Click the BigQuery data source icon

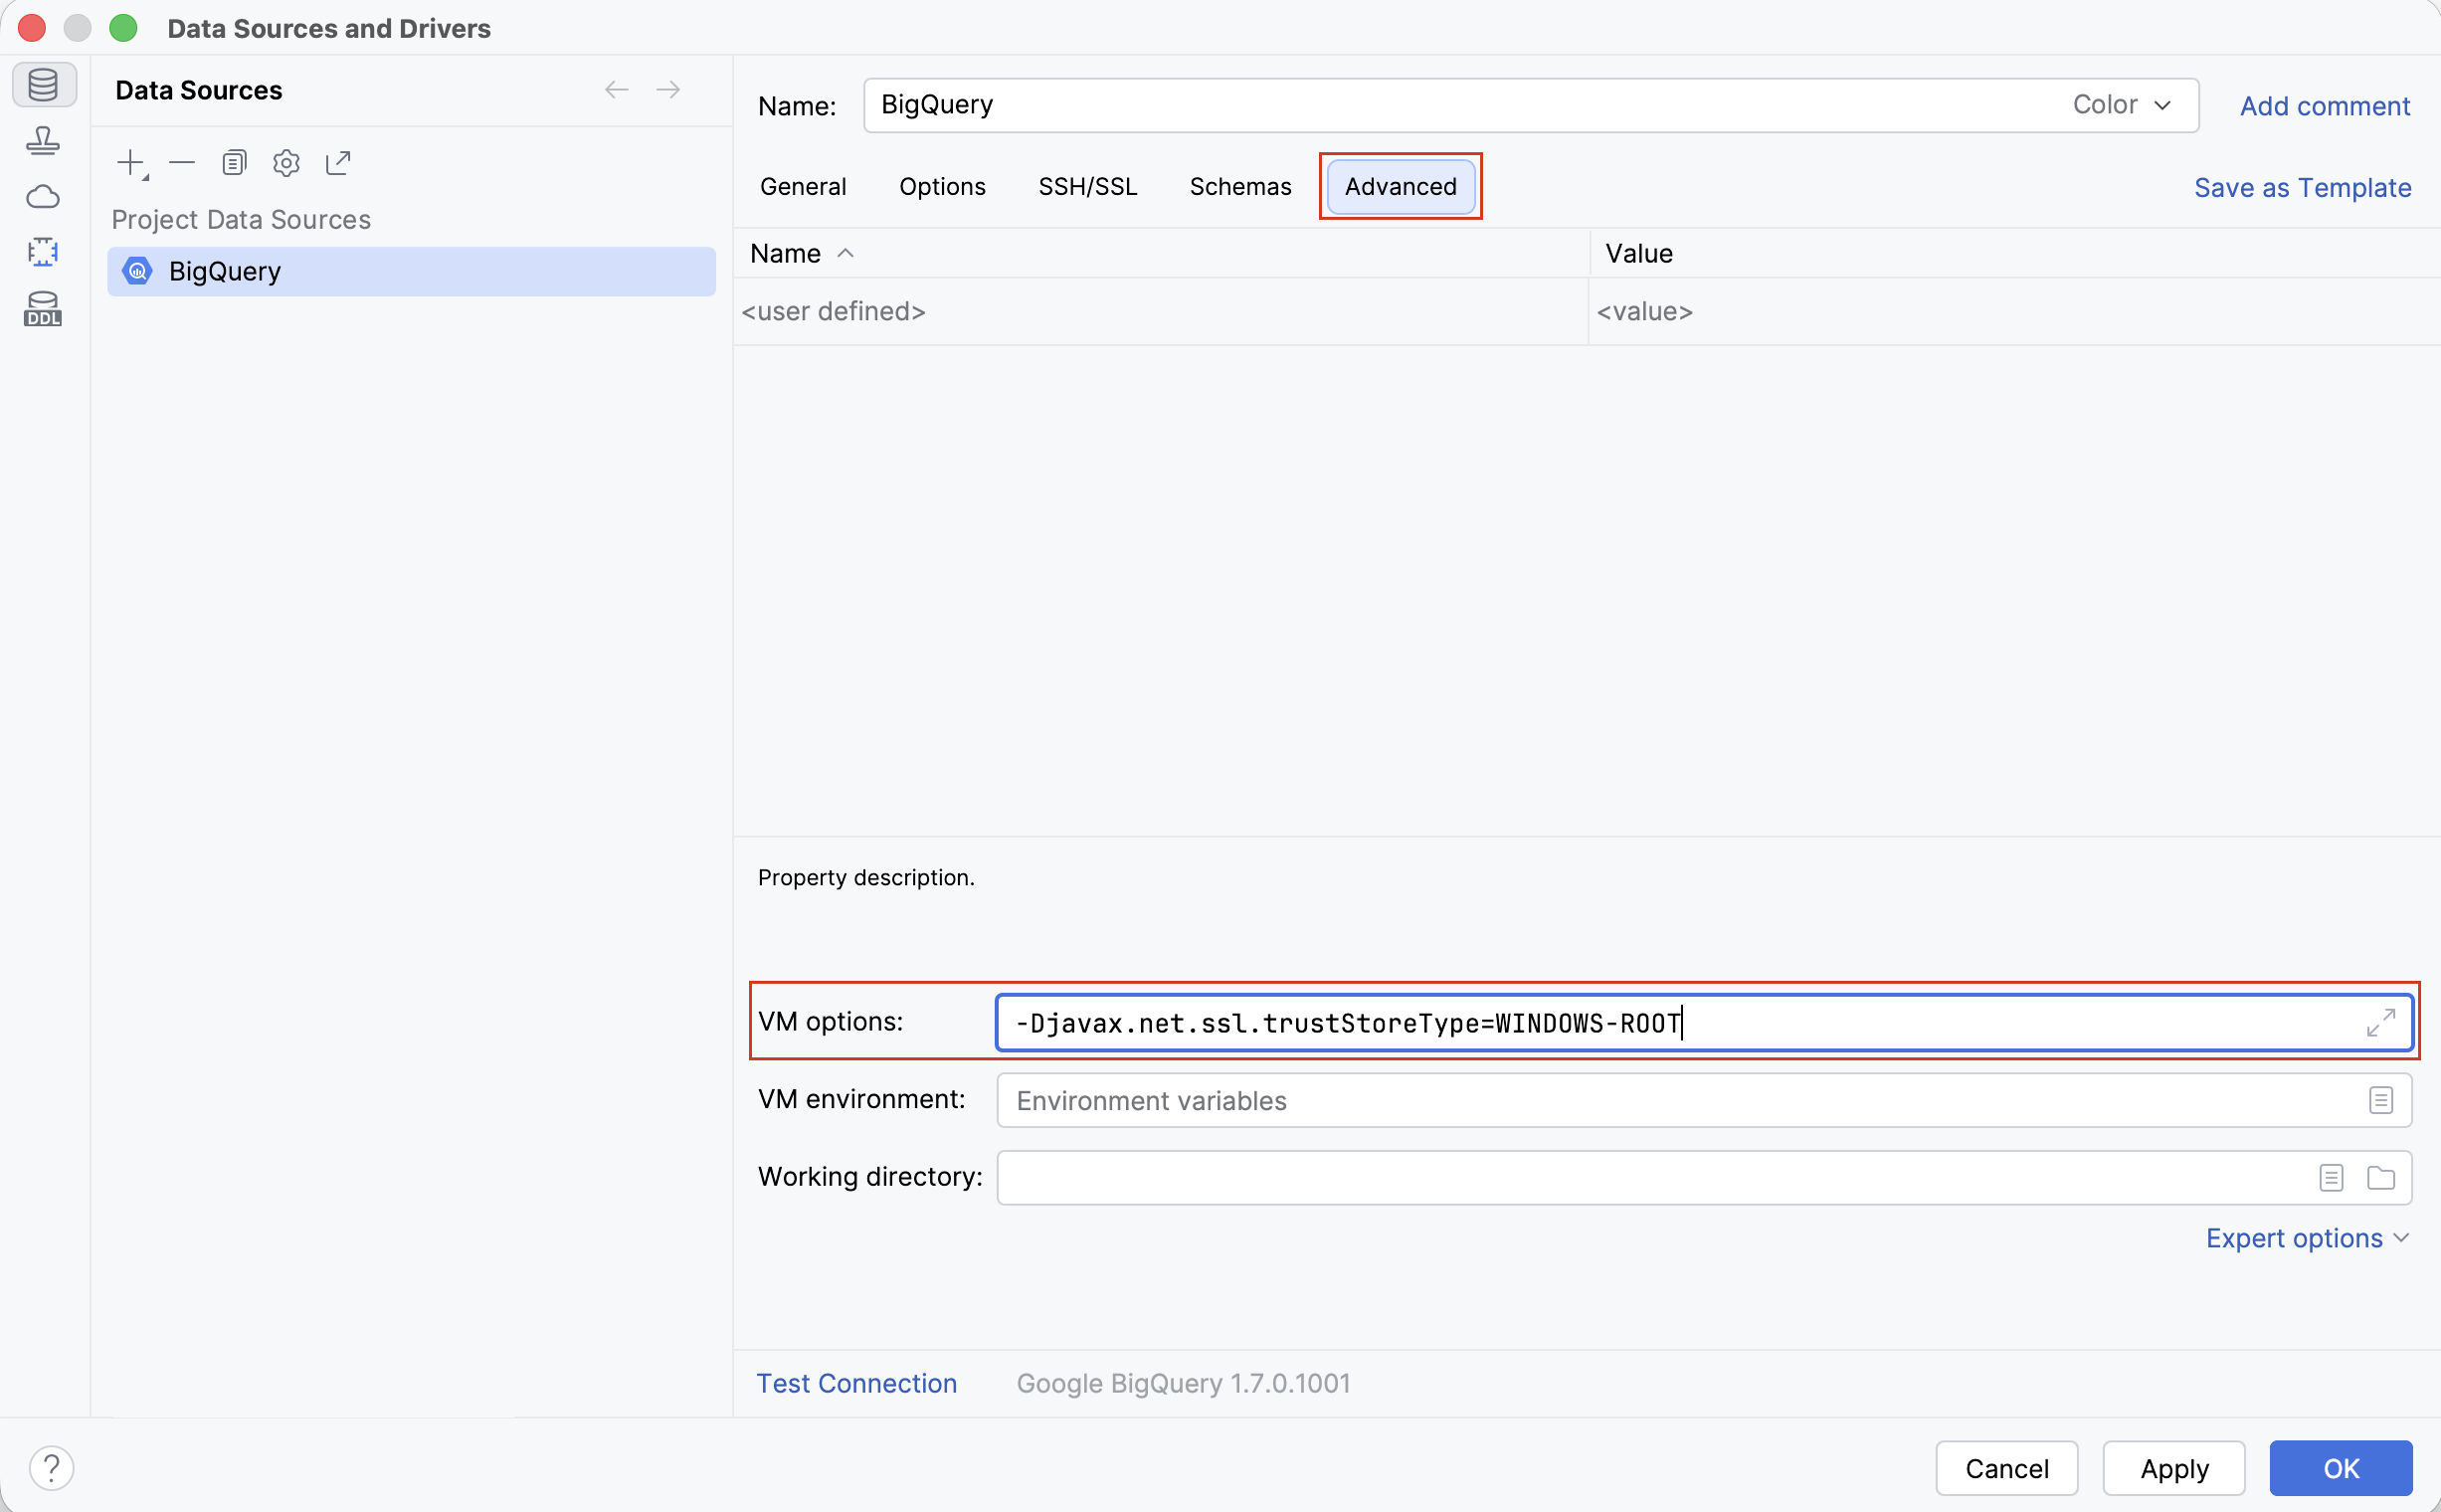[137, 271]
